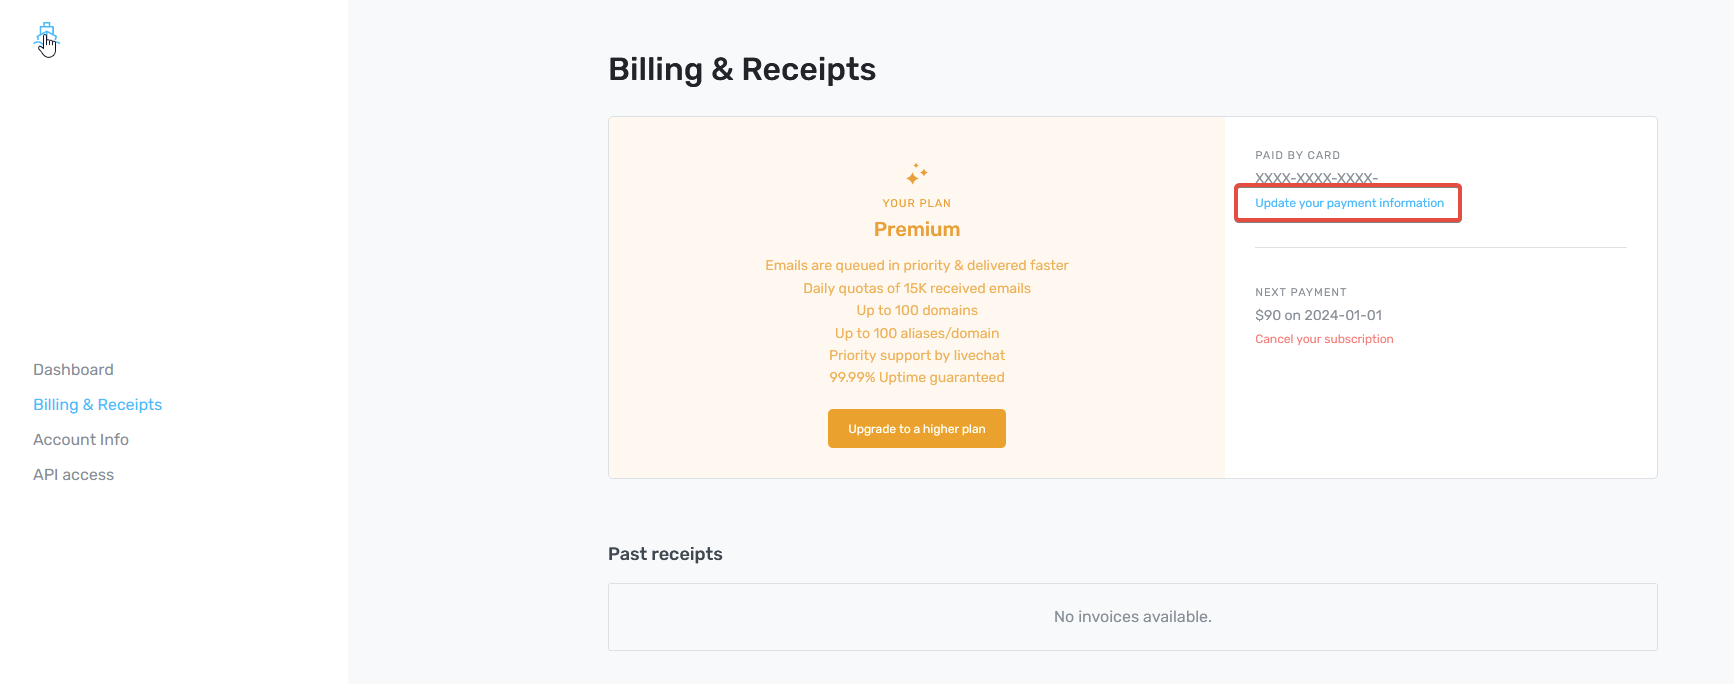Click Update your payment information link
Screen dimensions: 1734x684
(1349, 203)
